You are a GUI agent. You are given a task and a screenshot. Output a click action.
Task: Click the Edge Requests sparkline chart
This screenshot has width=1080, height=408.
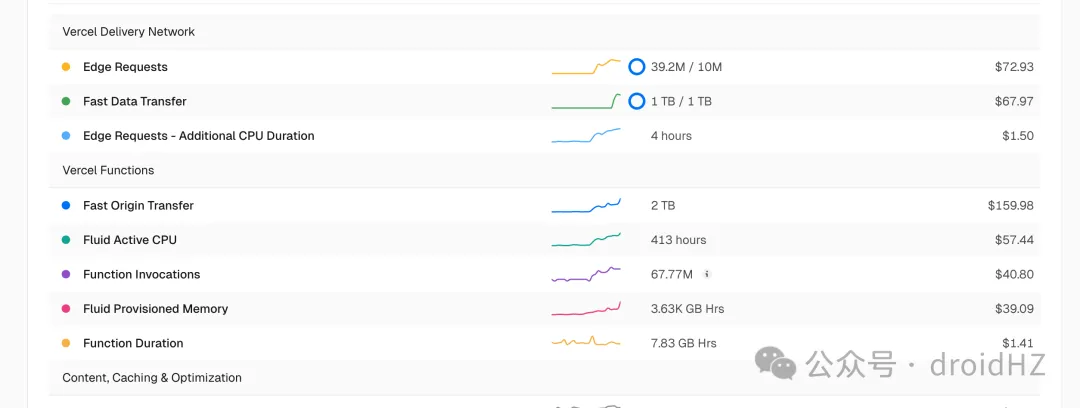tap(586, 67)
